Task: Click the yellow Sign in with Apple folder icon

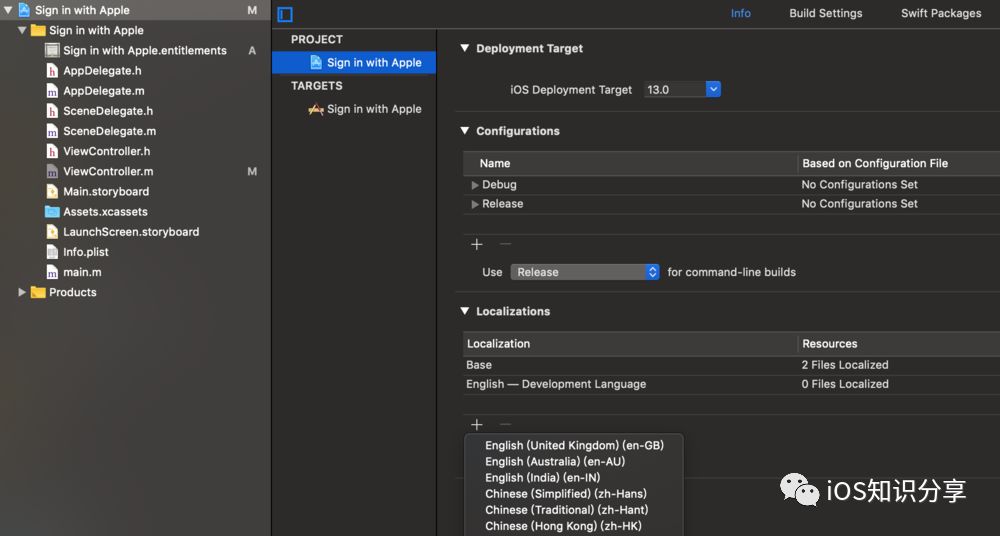Action: [38, 30]
